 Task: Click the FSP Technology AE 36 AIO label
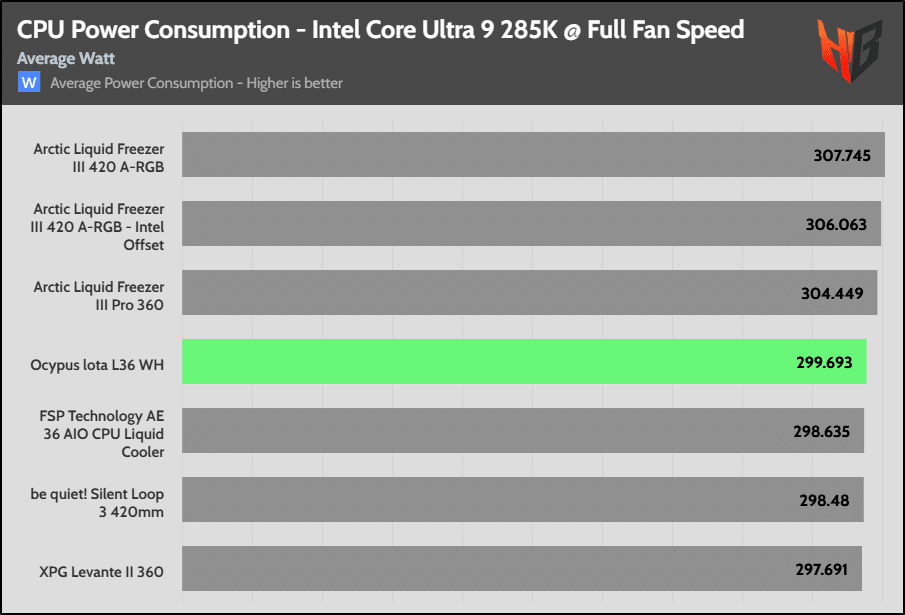pyautogui.click(x=102, y=434)
